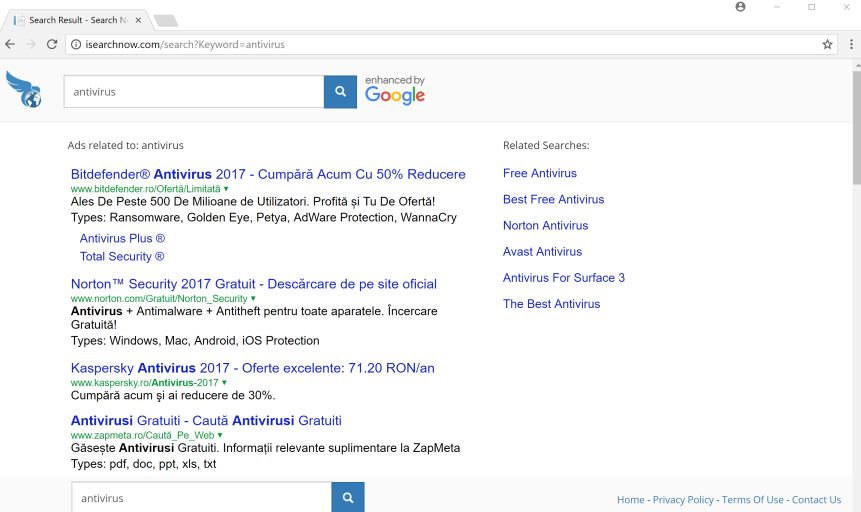Open a new browser tab
Screen dimensions: 861x512
click(166, 21)
